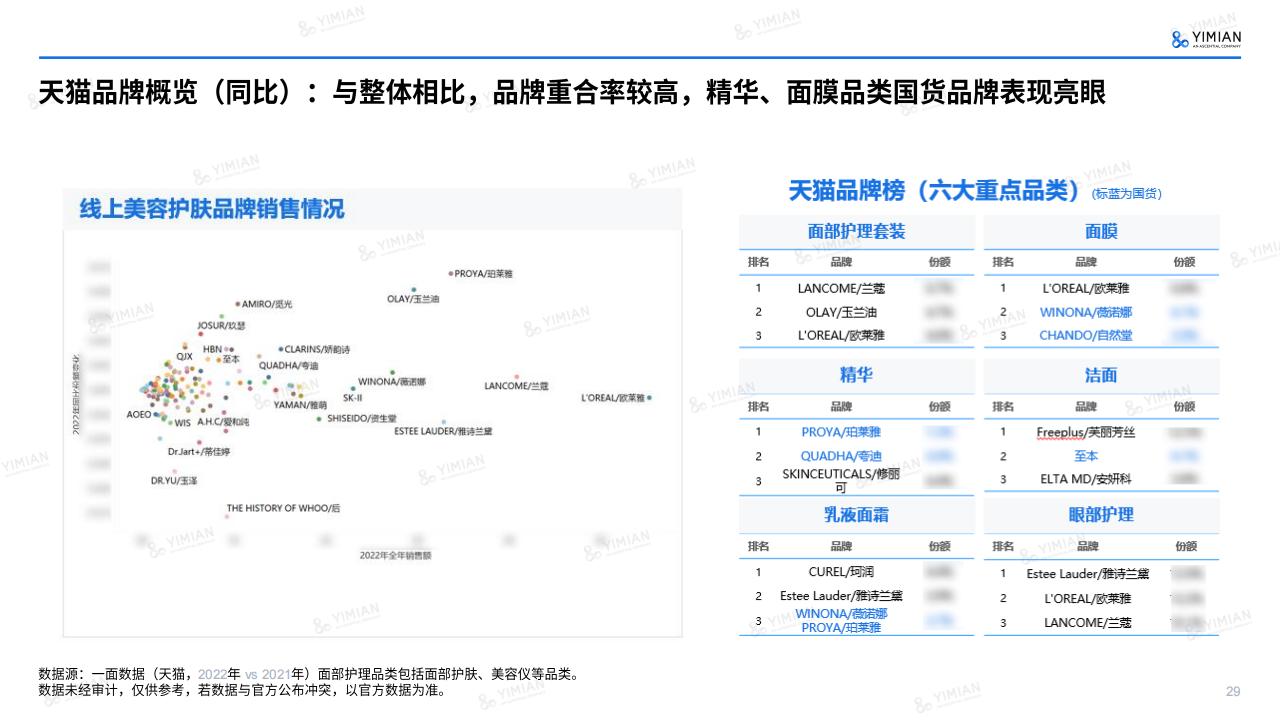Click the disclaimer line 数据未经审计
Viewport: 1280px width, 720px height.
click(x=242, y=690)
